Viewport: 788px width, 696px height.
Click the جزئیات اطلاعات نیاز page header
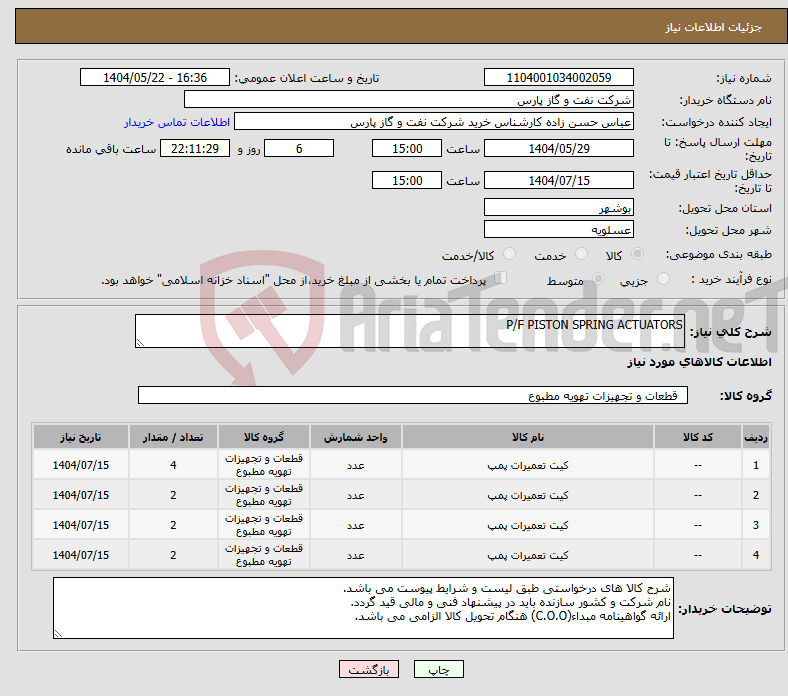(714, 27)
